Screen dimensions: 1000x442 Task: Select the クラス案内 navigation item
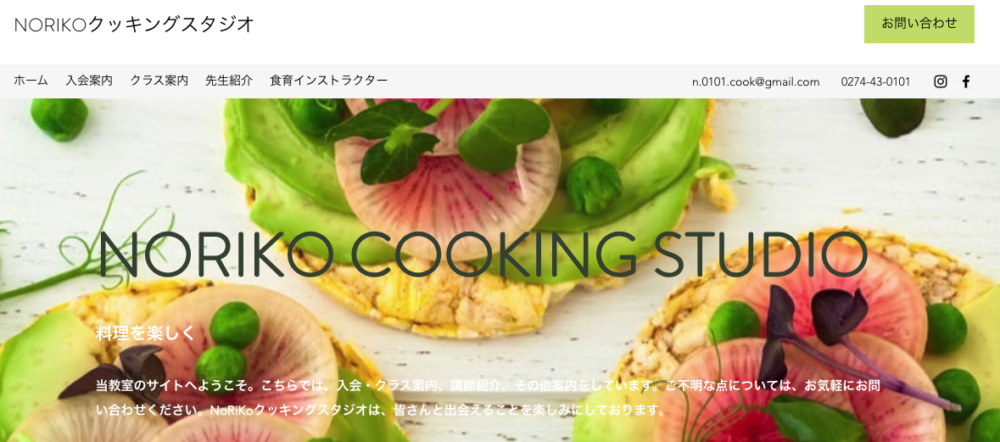tap(159, 81)
